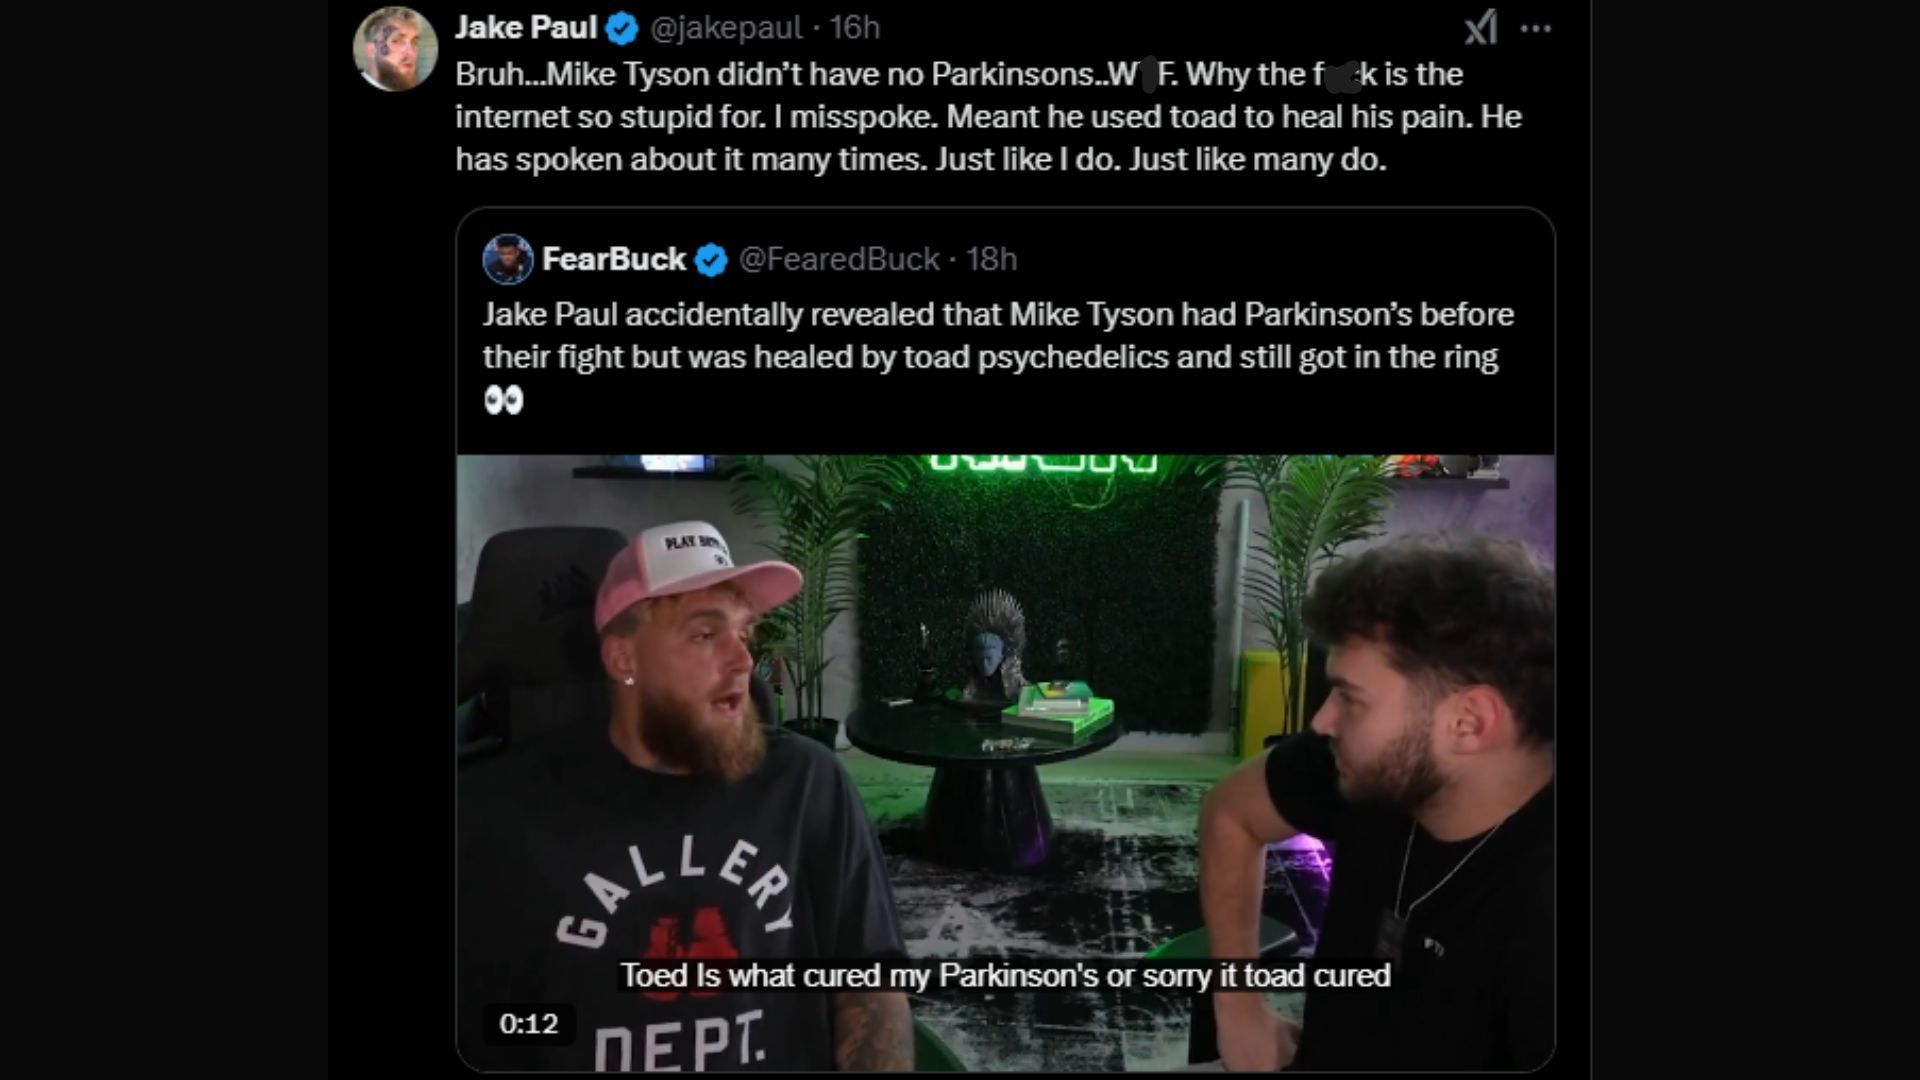Viewport: 1920px width, 1080px height.
Task: Open the three-dot more options menu
Action: (1536, 29)
